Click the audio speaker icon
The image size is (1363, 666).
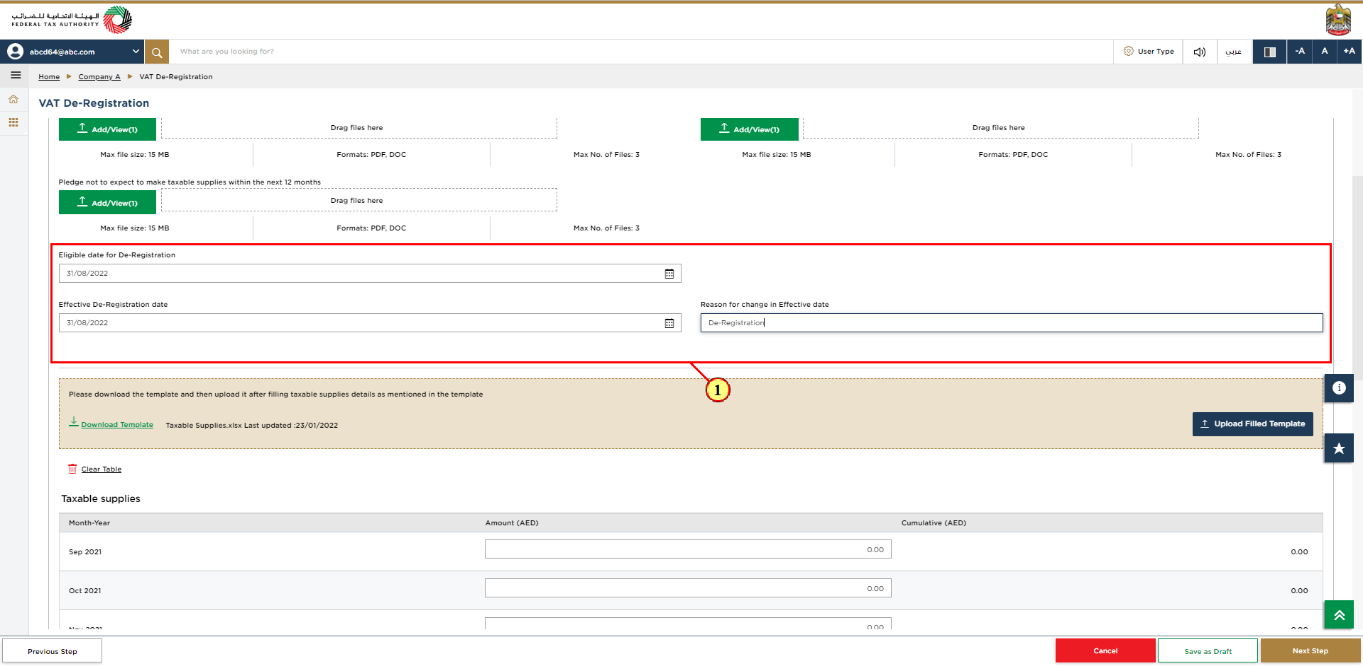(1199, 51)
